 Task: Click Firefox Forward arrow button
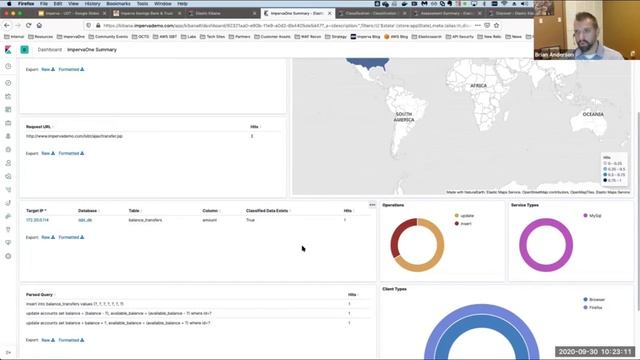(18, 25)
